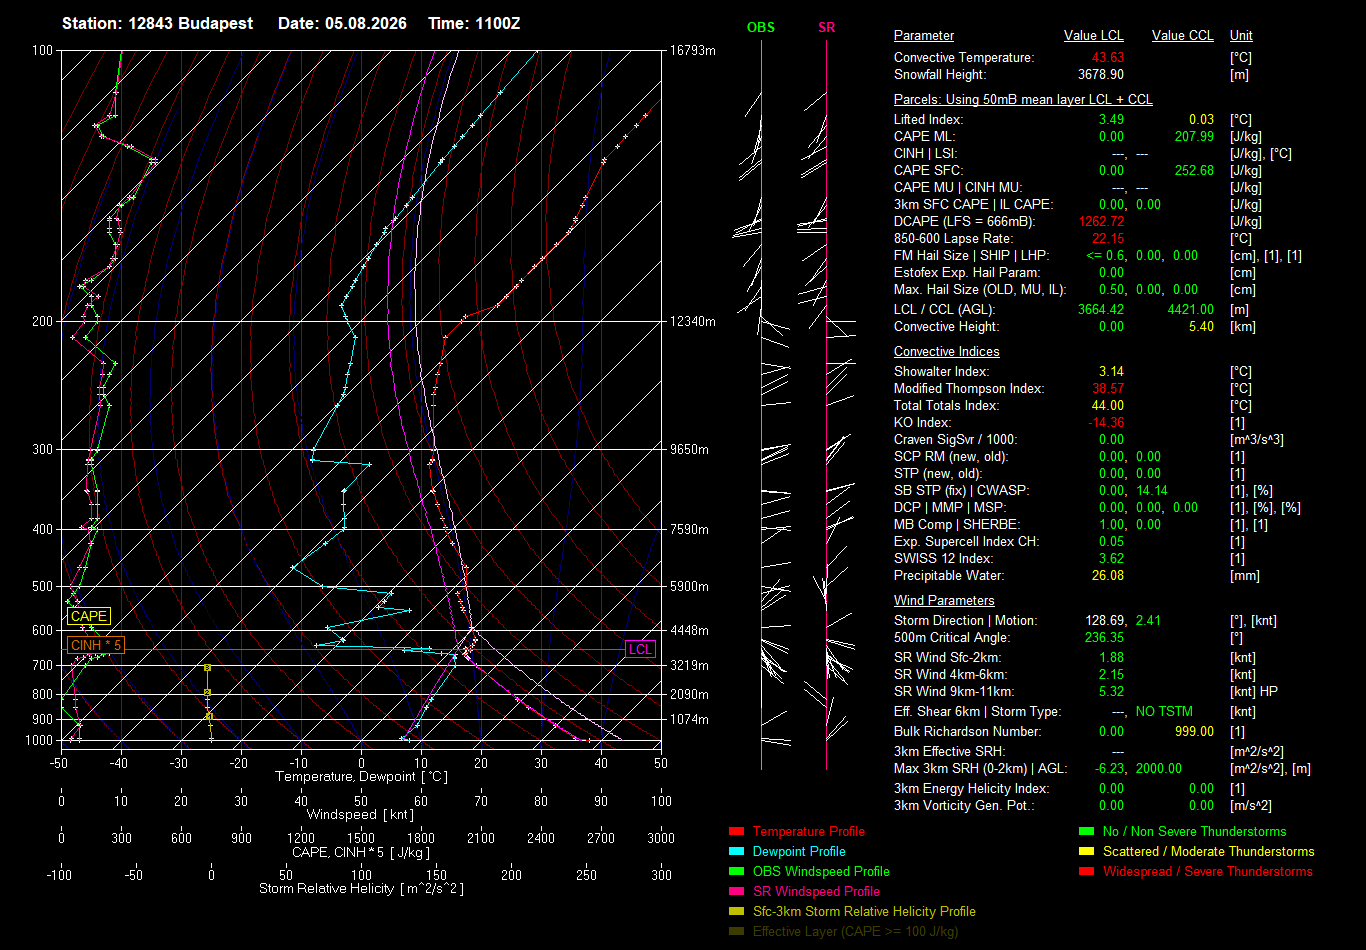Click the '3km Vorticity Gen. Pot.:' row label
Image resolution: width=1366 pixels, height=950 pixels.
point(964,805)
